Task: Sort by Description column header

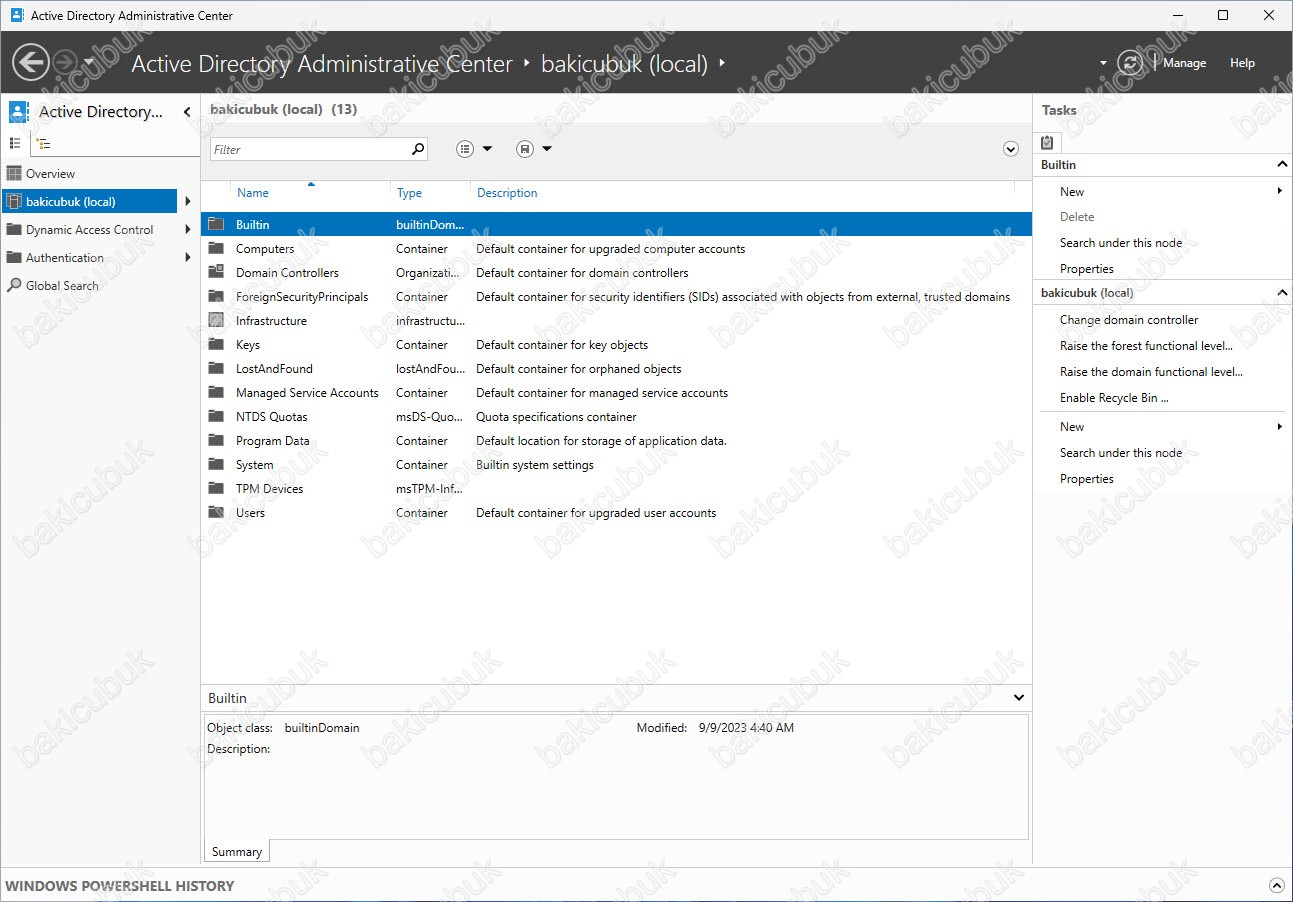Action: [507, 193]
